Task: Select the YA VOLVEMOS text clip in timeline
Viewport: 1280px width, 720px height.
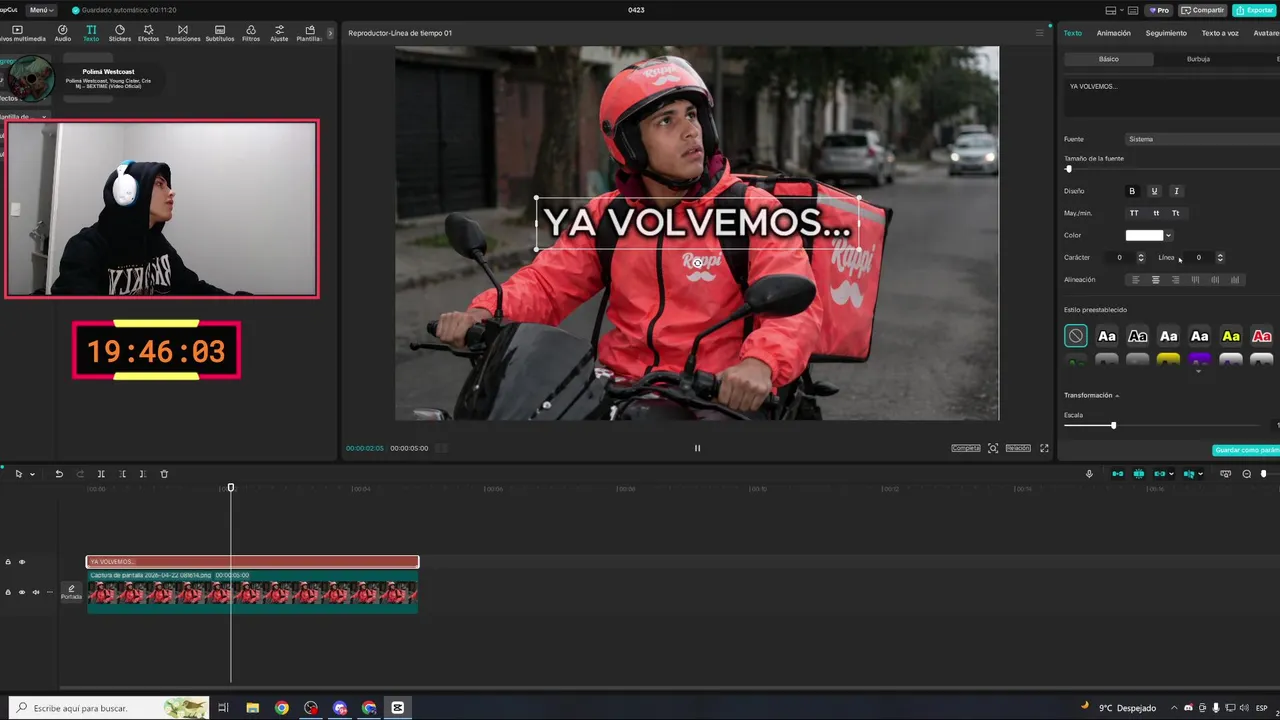Action: (x=252, y=562)
